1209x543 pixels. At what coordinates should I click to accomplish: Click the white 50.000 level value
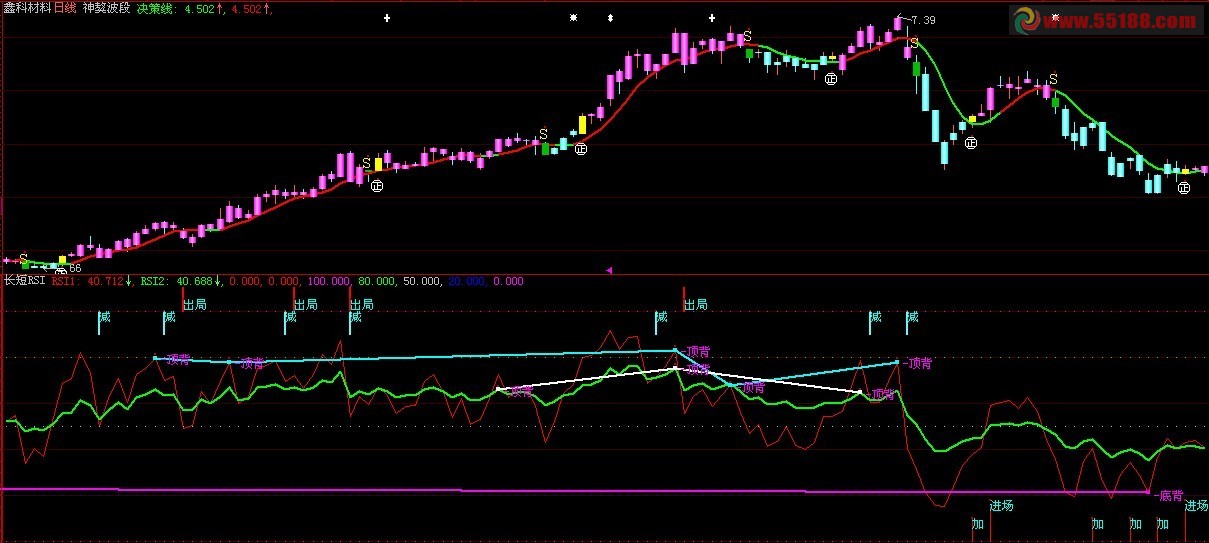[x=421, y=281]
